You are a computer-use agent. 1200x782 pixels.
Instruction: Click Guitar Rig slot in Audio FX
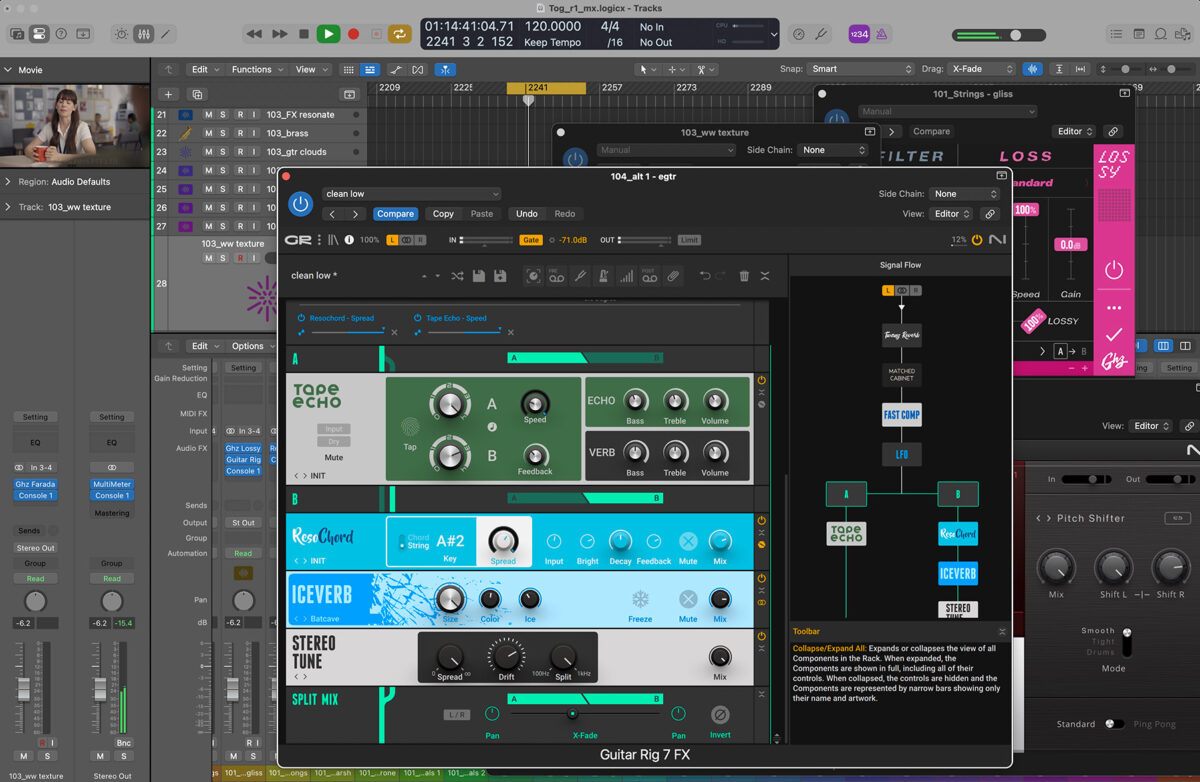coord(243,460)
